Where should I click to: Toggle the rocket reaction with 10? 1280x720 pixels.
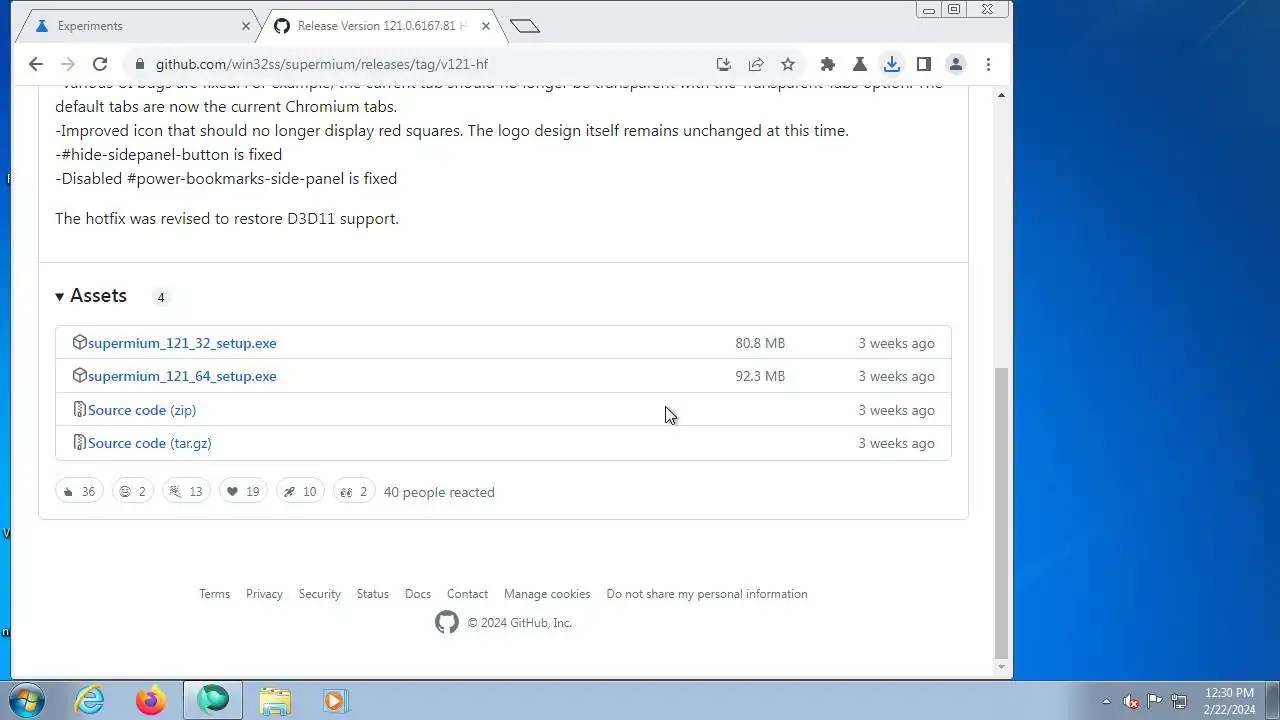(300, 491)
